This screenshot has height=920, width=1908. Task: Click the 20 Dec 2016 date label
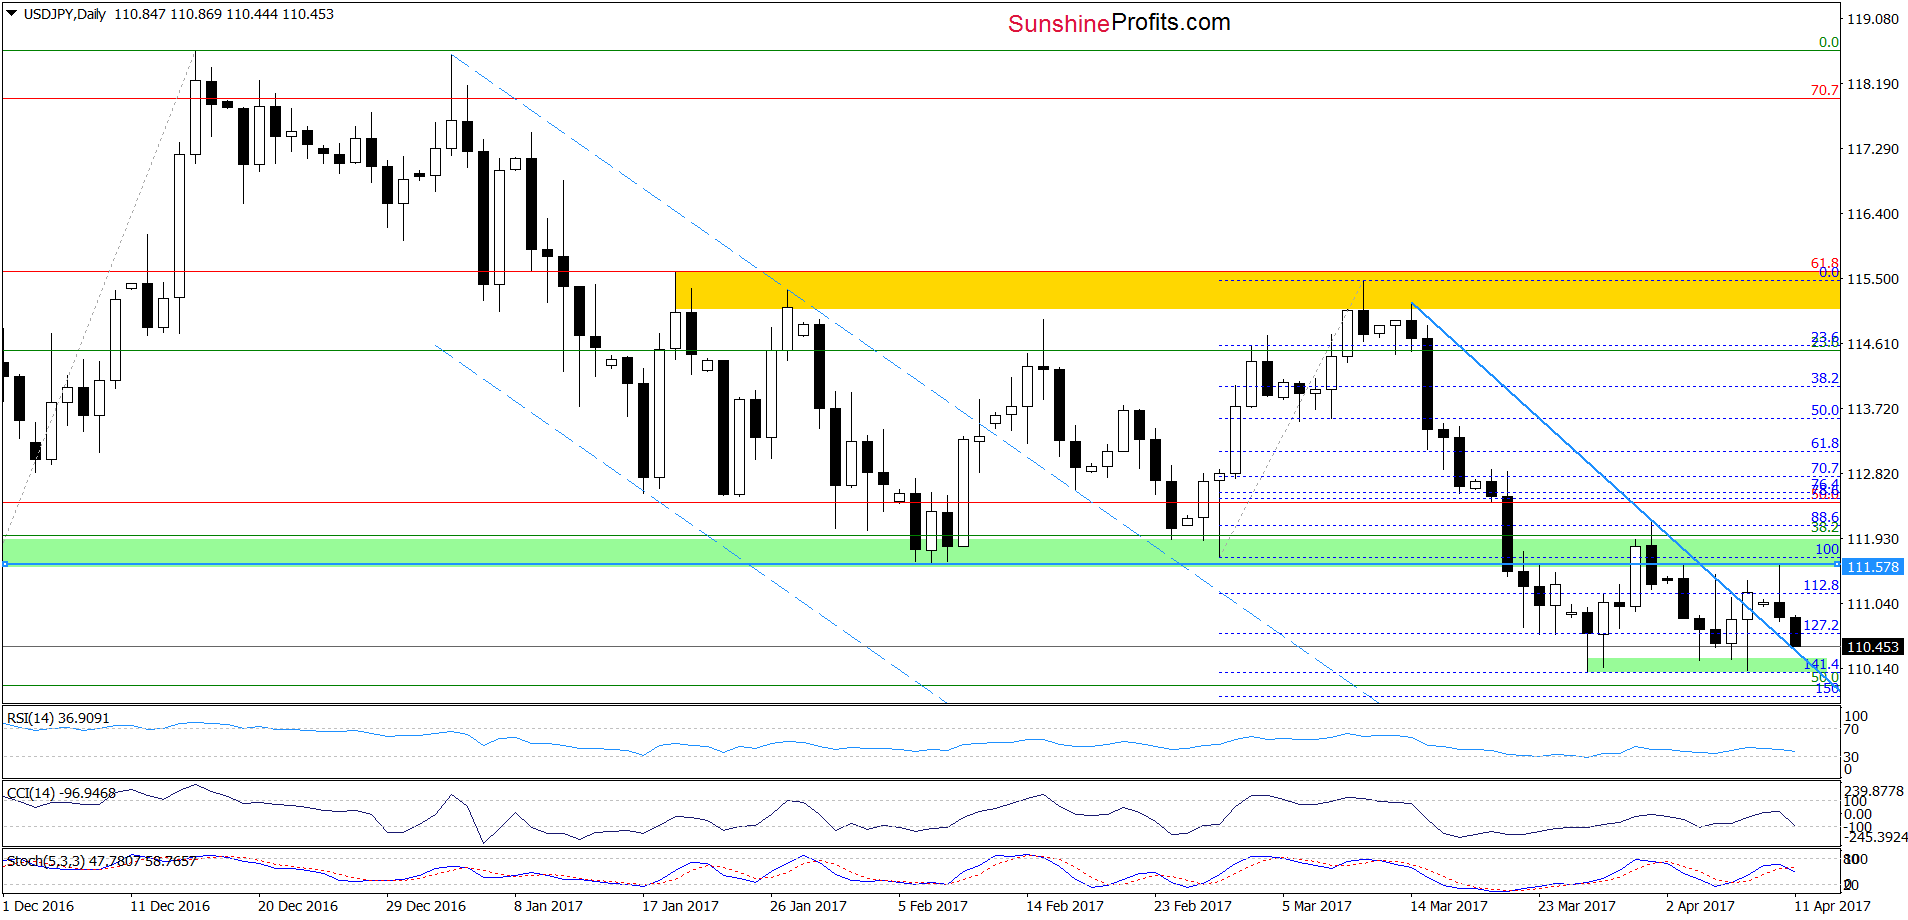tap(298, 906)
